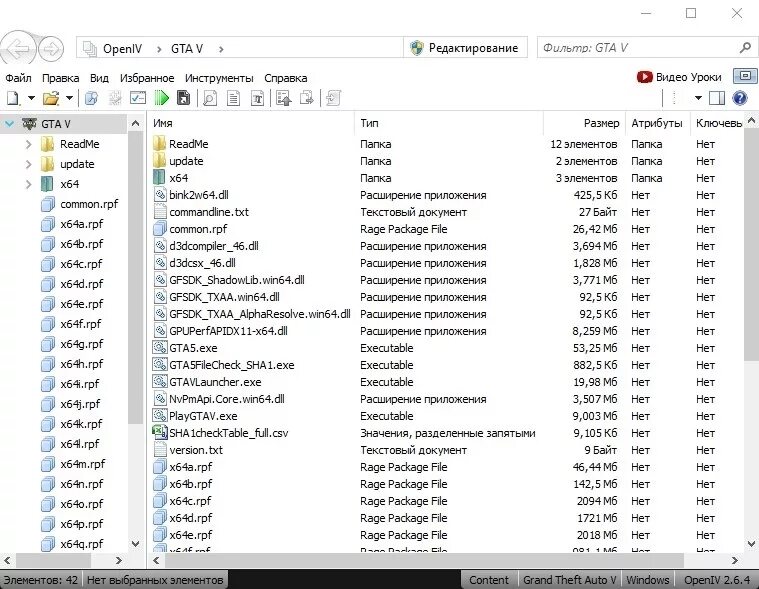
Task: Open the dropdown arrow next to Open folder icon
Action: point(69,98)
